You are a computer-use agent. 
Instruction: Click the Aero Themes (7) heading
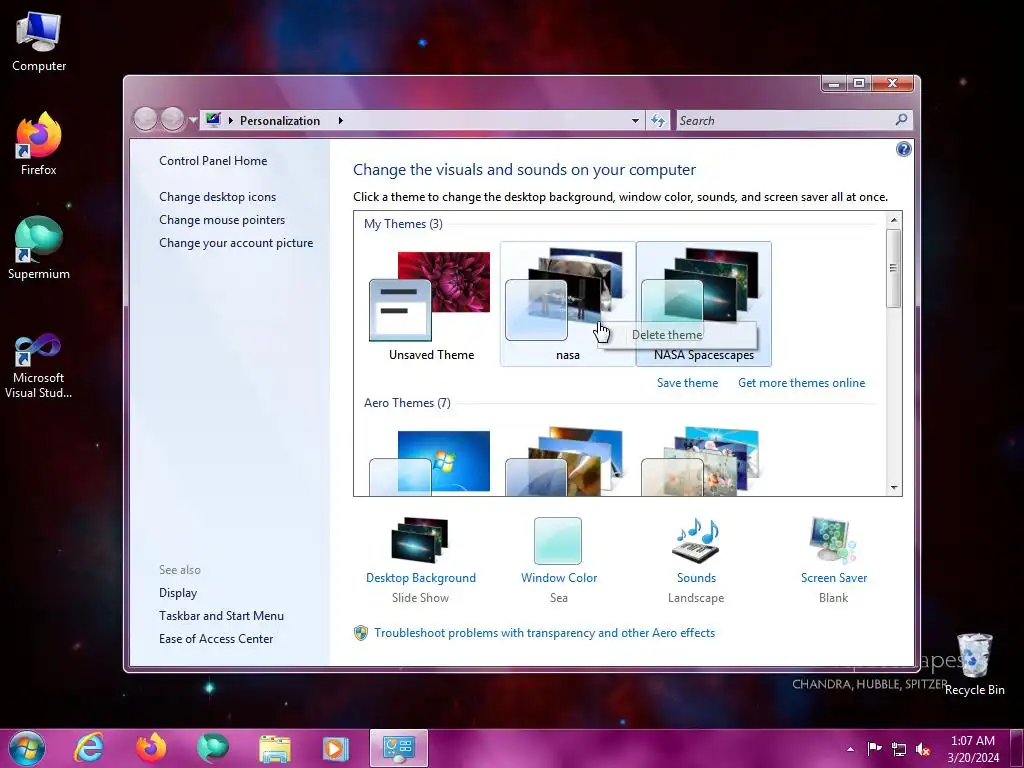[407, 403]
